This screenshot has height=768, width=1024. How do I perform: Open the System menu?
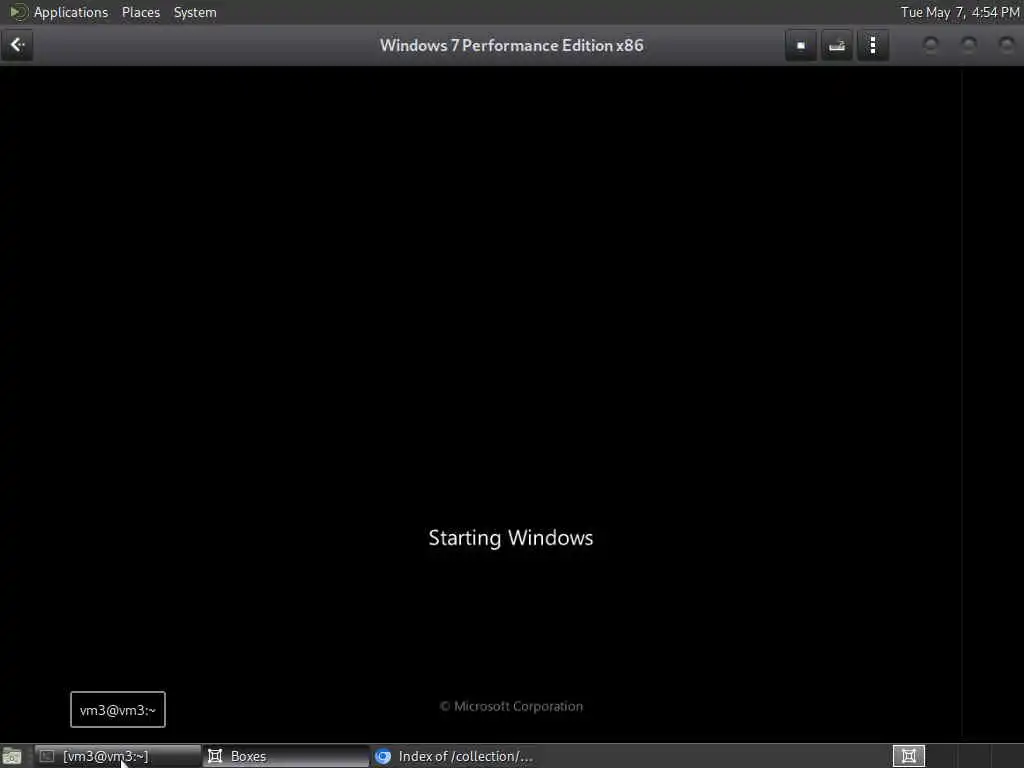pyautogui.click(x=195, y=12)
